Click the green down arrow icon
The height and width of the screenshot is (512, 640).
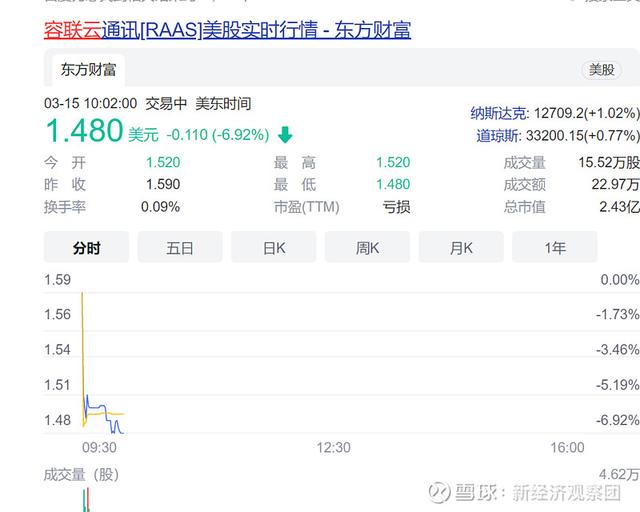[285, 135]
